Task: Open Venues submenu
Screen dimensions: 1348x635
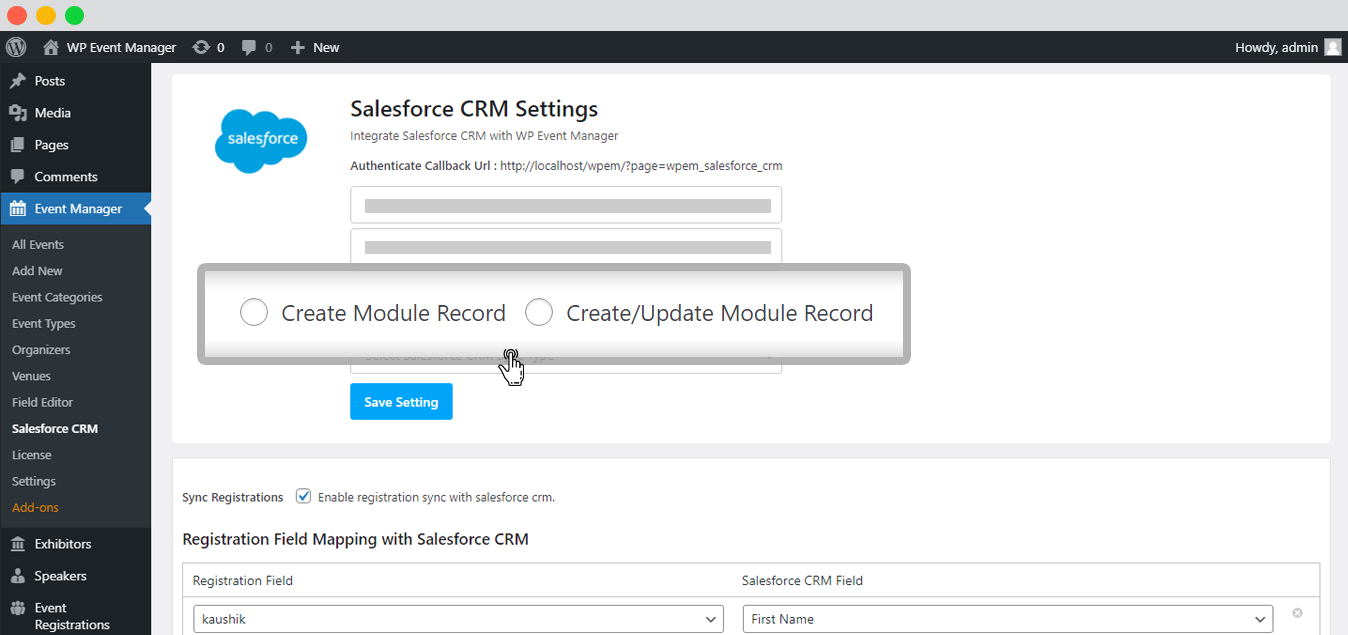Action: (31, 376)
